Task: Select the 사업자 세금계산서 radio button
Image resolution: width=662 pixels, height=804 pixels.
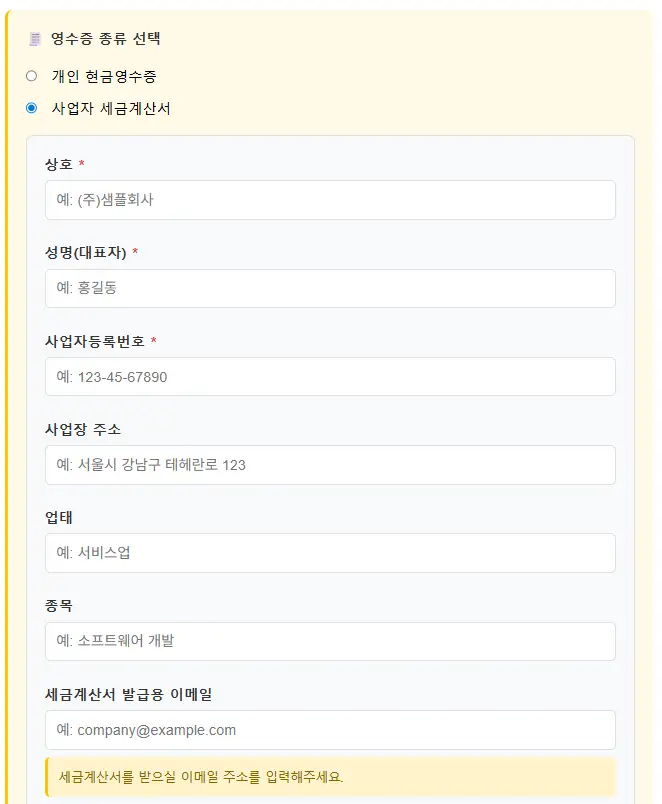Action: [x=30, y=109]
